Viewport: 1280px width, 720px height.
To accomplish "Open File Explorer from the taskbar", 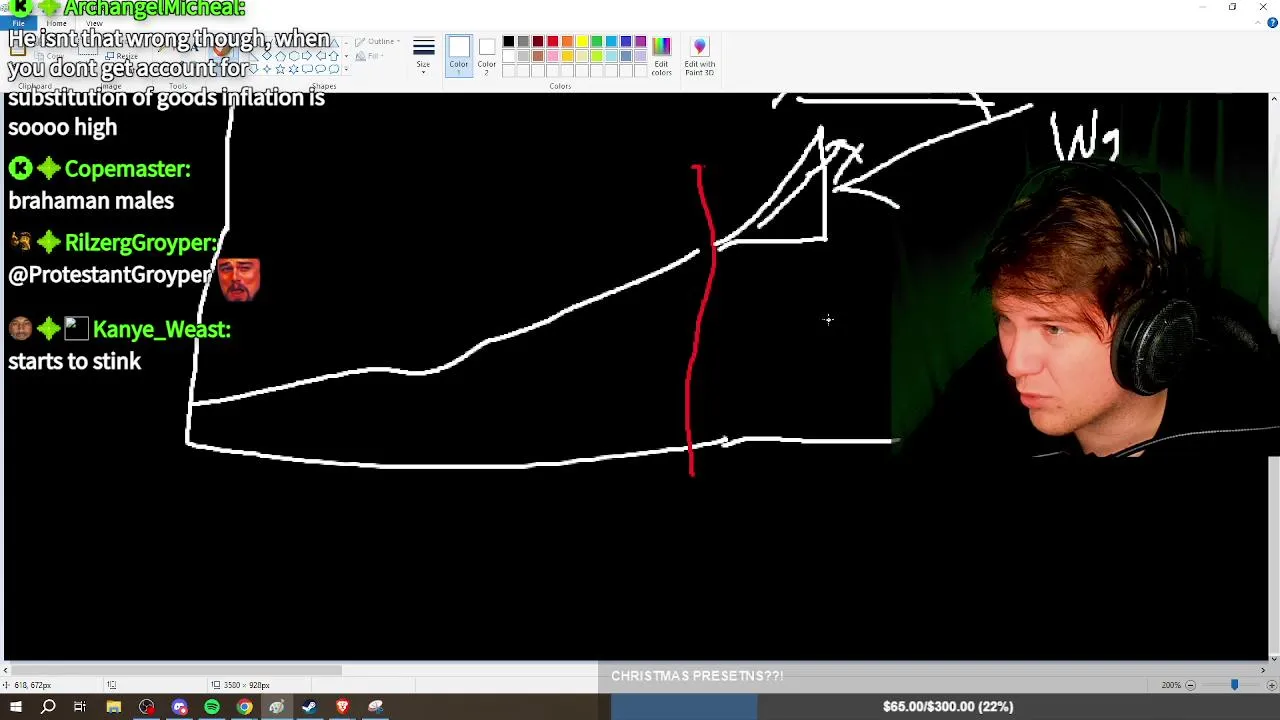I will pyautogui.click(x=114, y=707).
